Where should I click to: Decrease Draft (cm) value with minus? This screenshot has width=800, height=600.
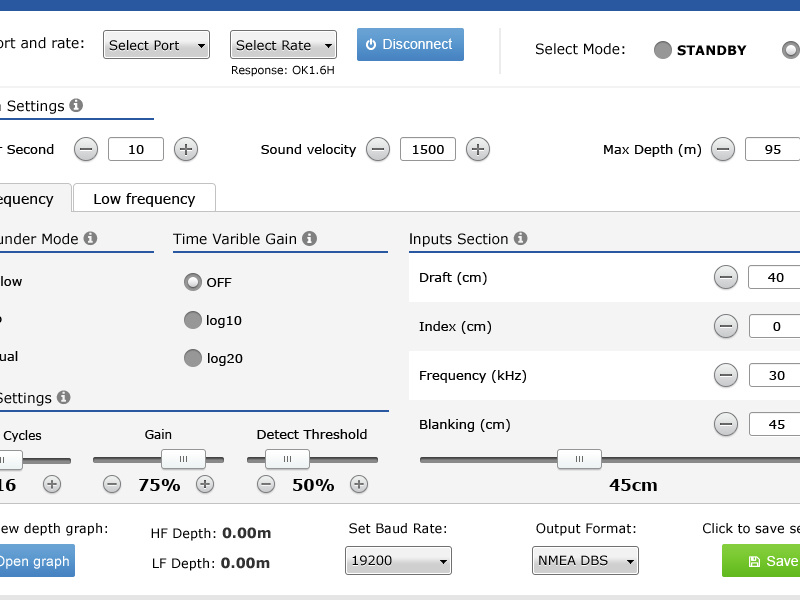click(x=726, y=278)
